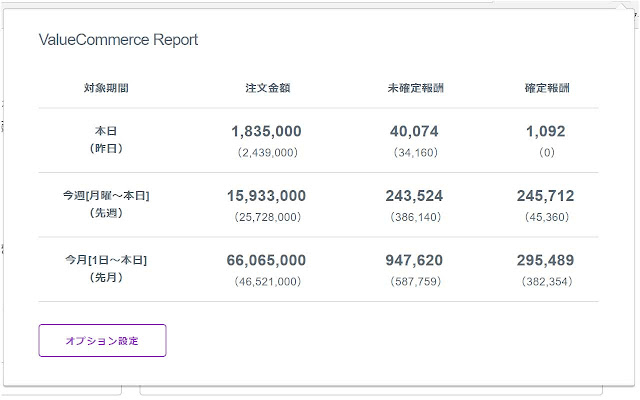Select the (昨日) row label

point(106,148)
